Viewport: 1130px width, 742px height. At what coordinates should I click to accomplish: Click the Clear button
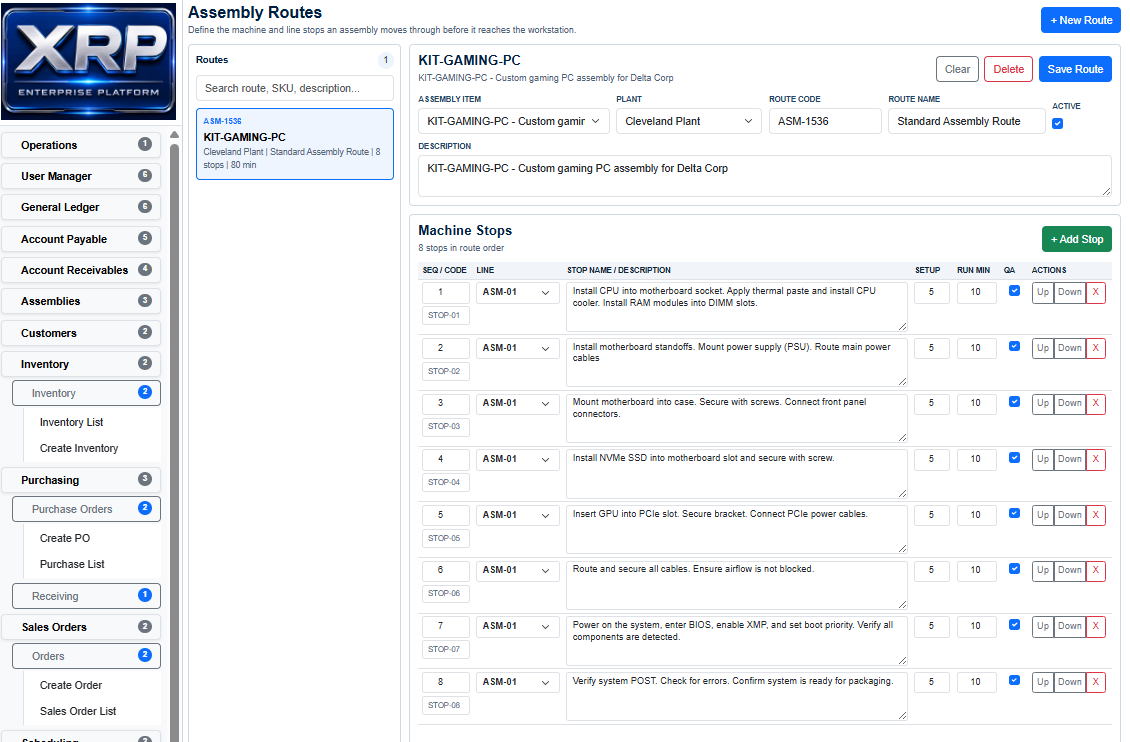click(957, 69)
